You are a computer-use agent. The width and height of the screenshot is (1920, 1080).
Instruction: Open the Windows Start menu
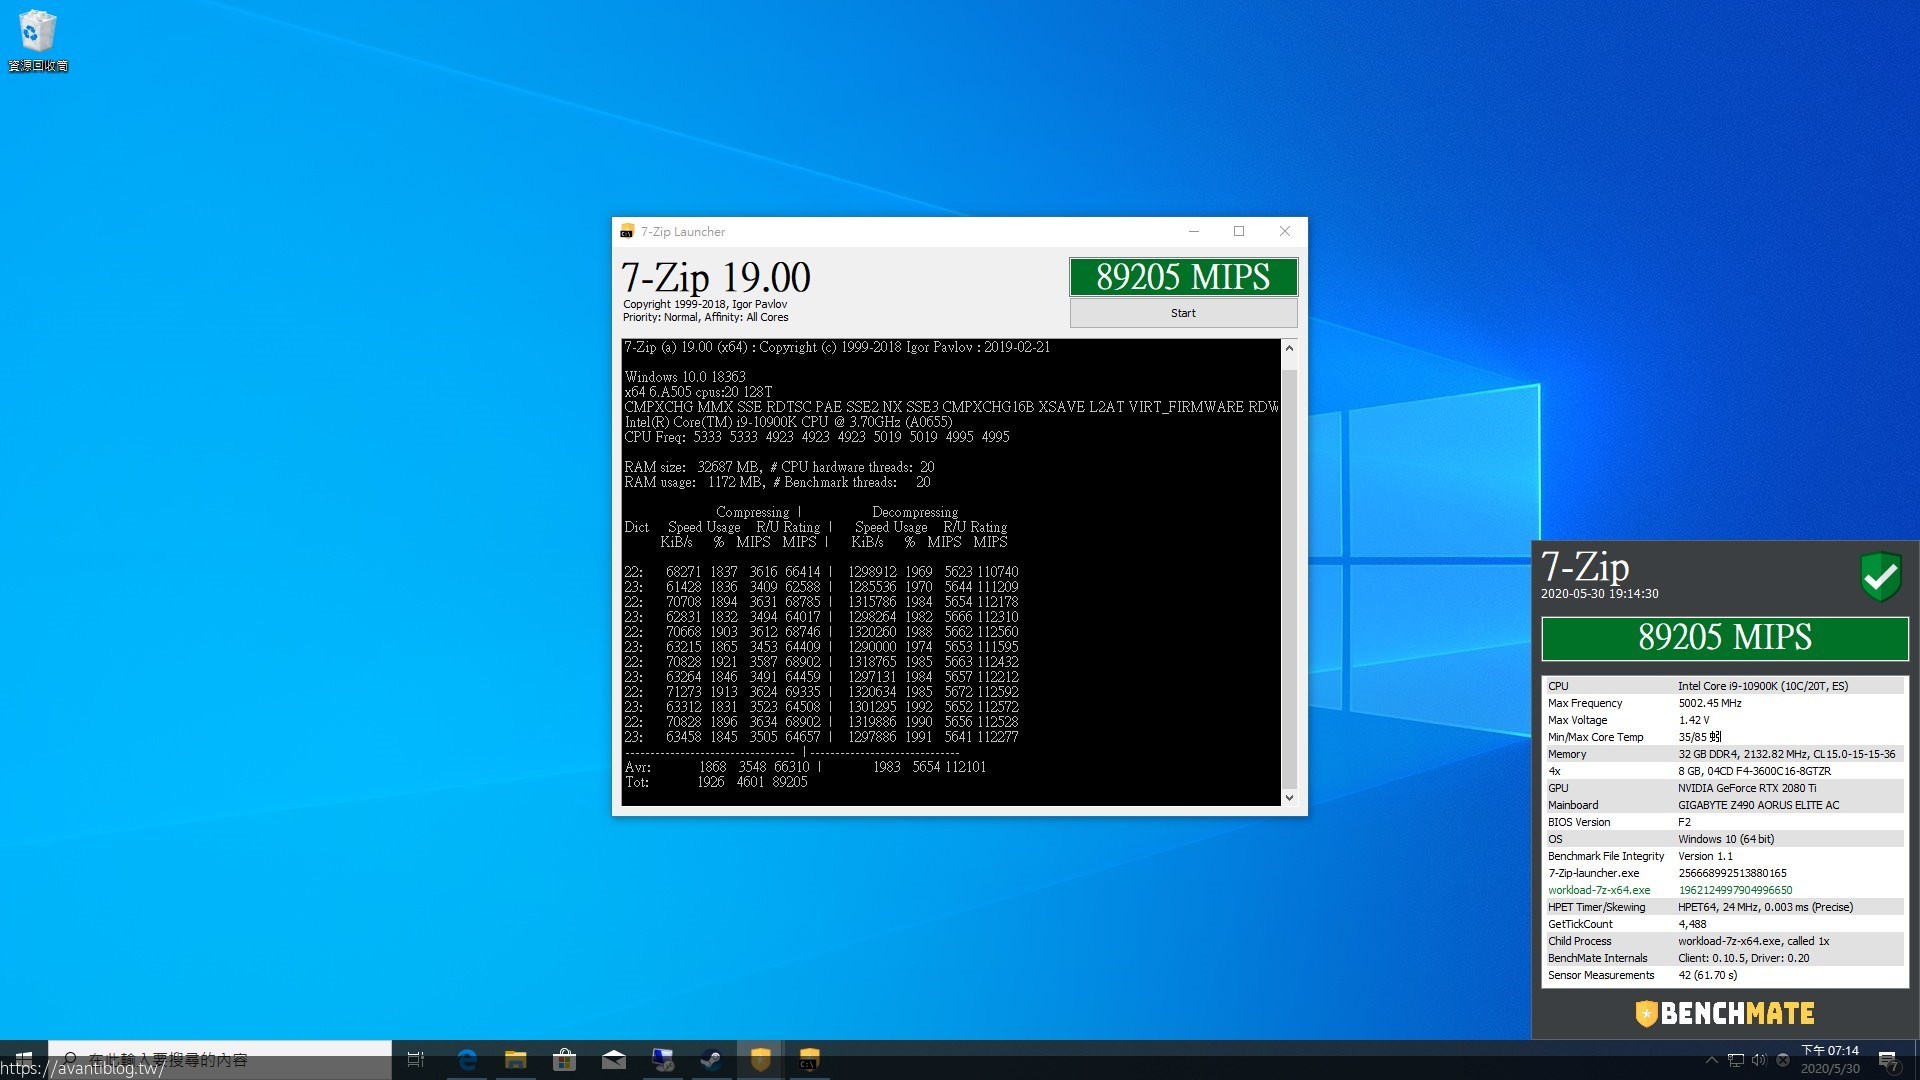click(24, 1060)
